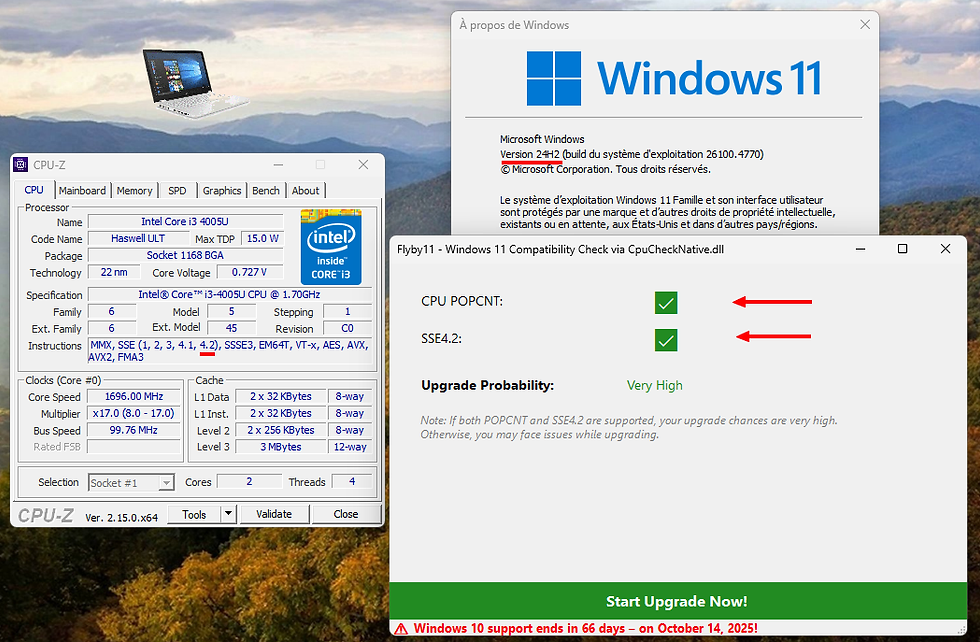Open the SPD tab
This screenshot has width=980, height=642.
point(177,191)
